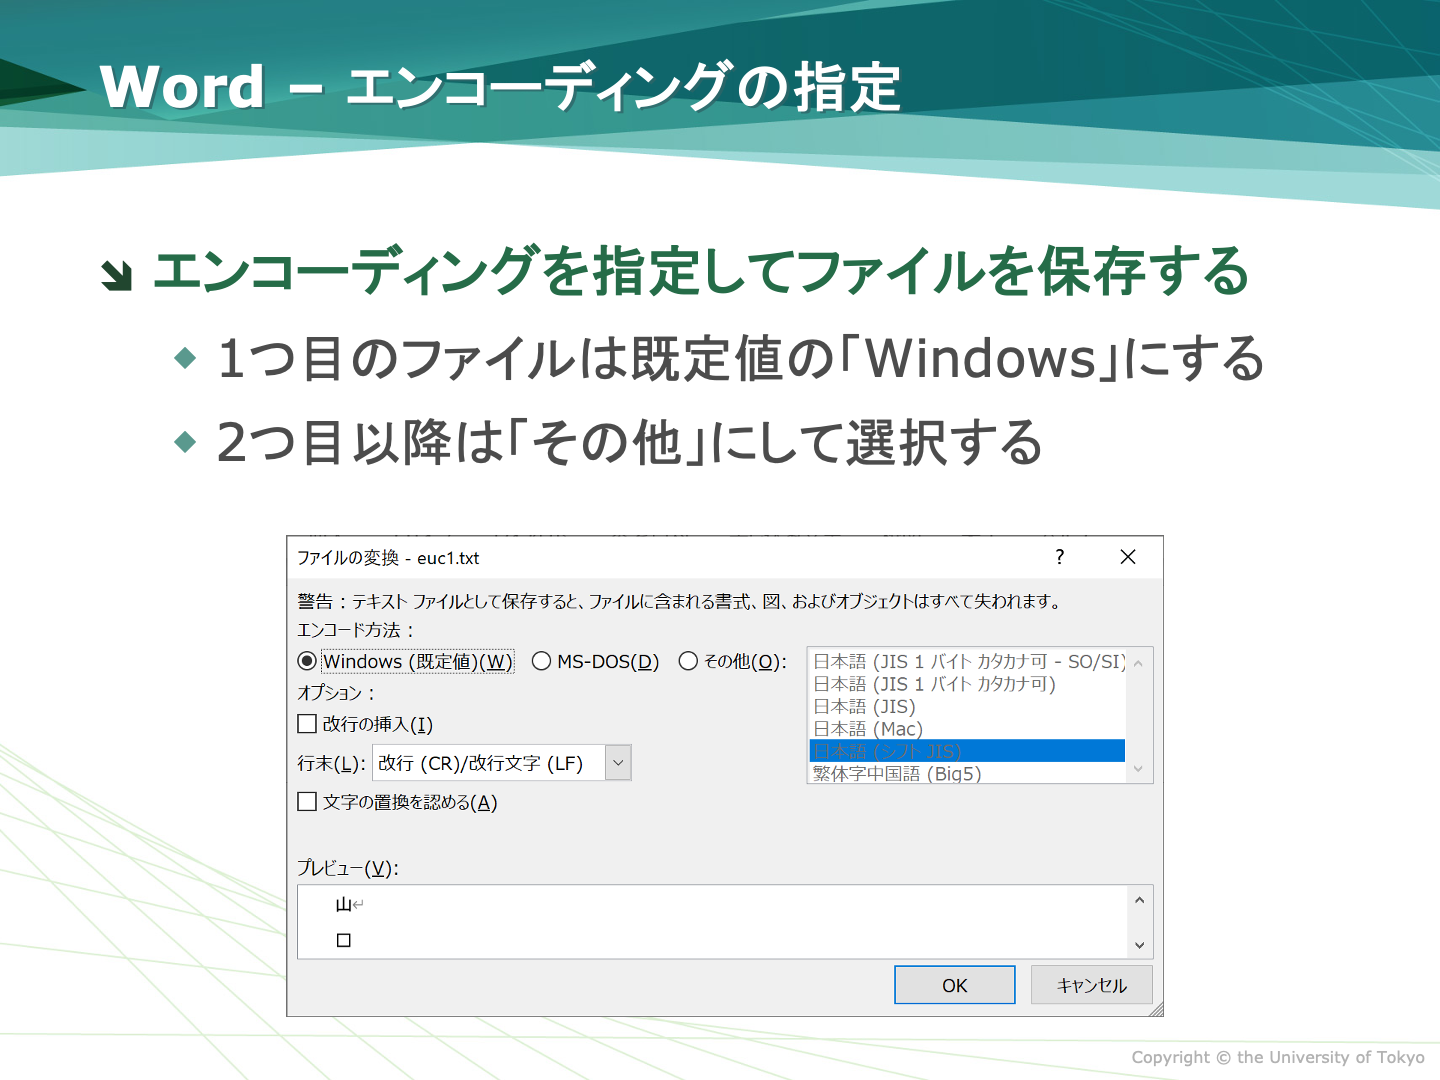Screen dimensions: 1440x1080
Task: Enable the 改行の挿入 checkbox
Action: pyautogui.click(x=307, y=723)
